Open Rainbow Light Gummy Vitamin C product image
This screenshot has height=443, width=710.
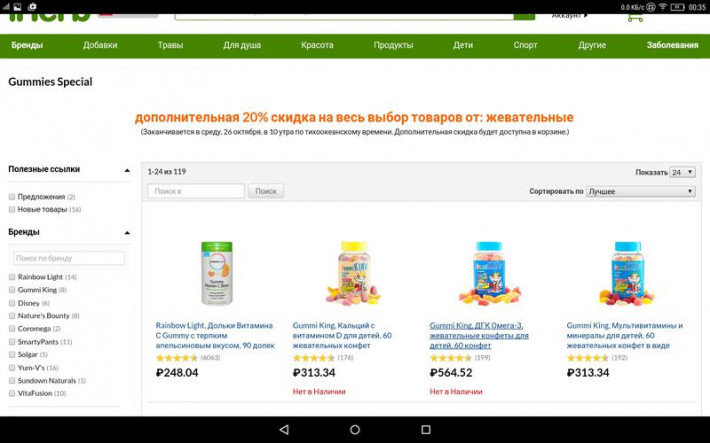[x=216, y=273]
